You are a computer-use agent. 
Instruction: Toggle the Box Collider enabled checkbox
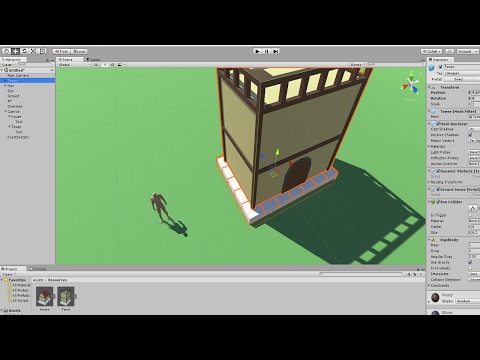pyautogui.click(x=438, y=202)
